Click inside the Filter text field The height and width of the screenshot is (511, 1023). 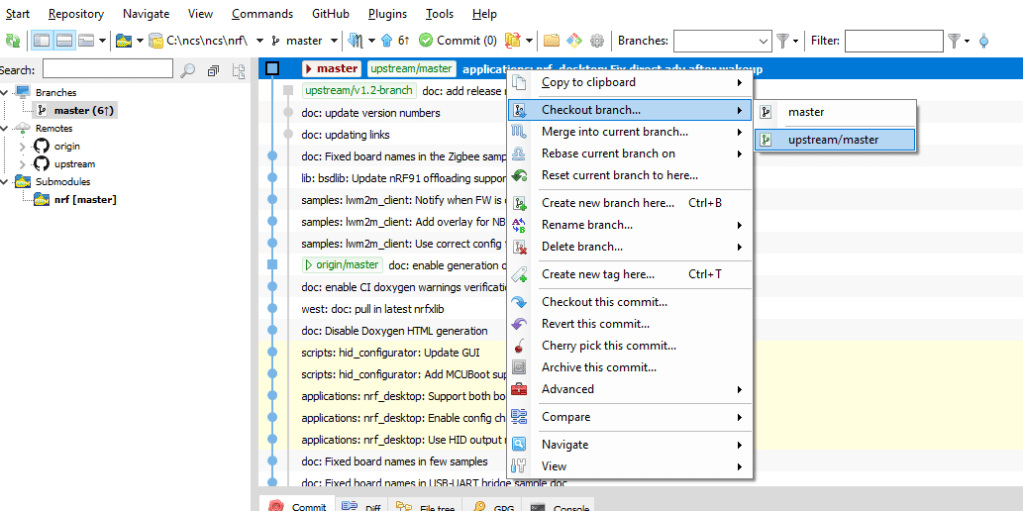(x=892, y=41)
